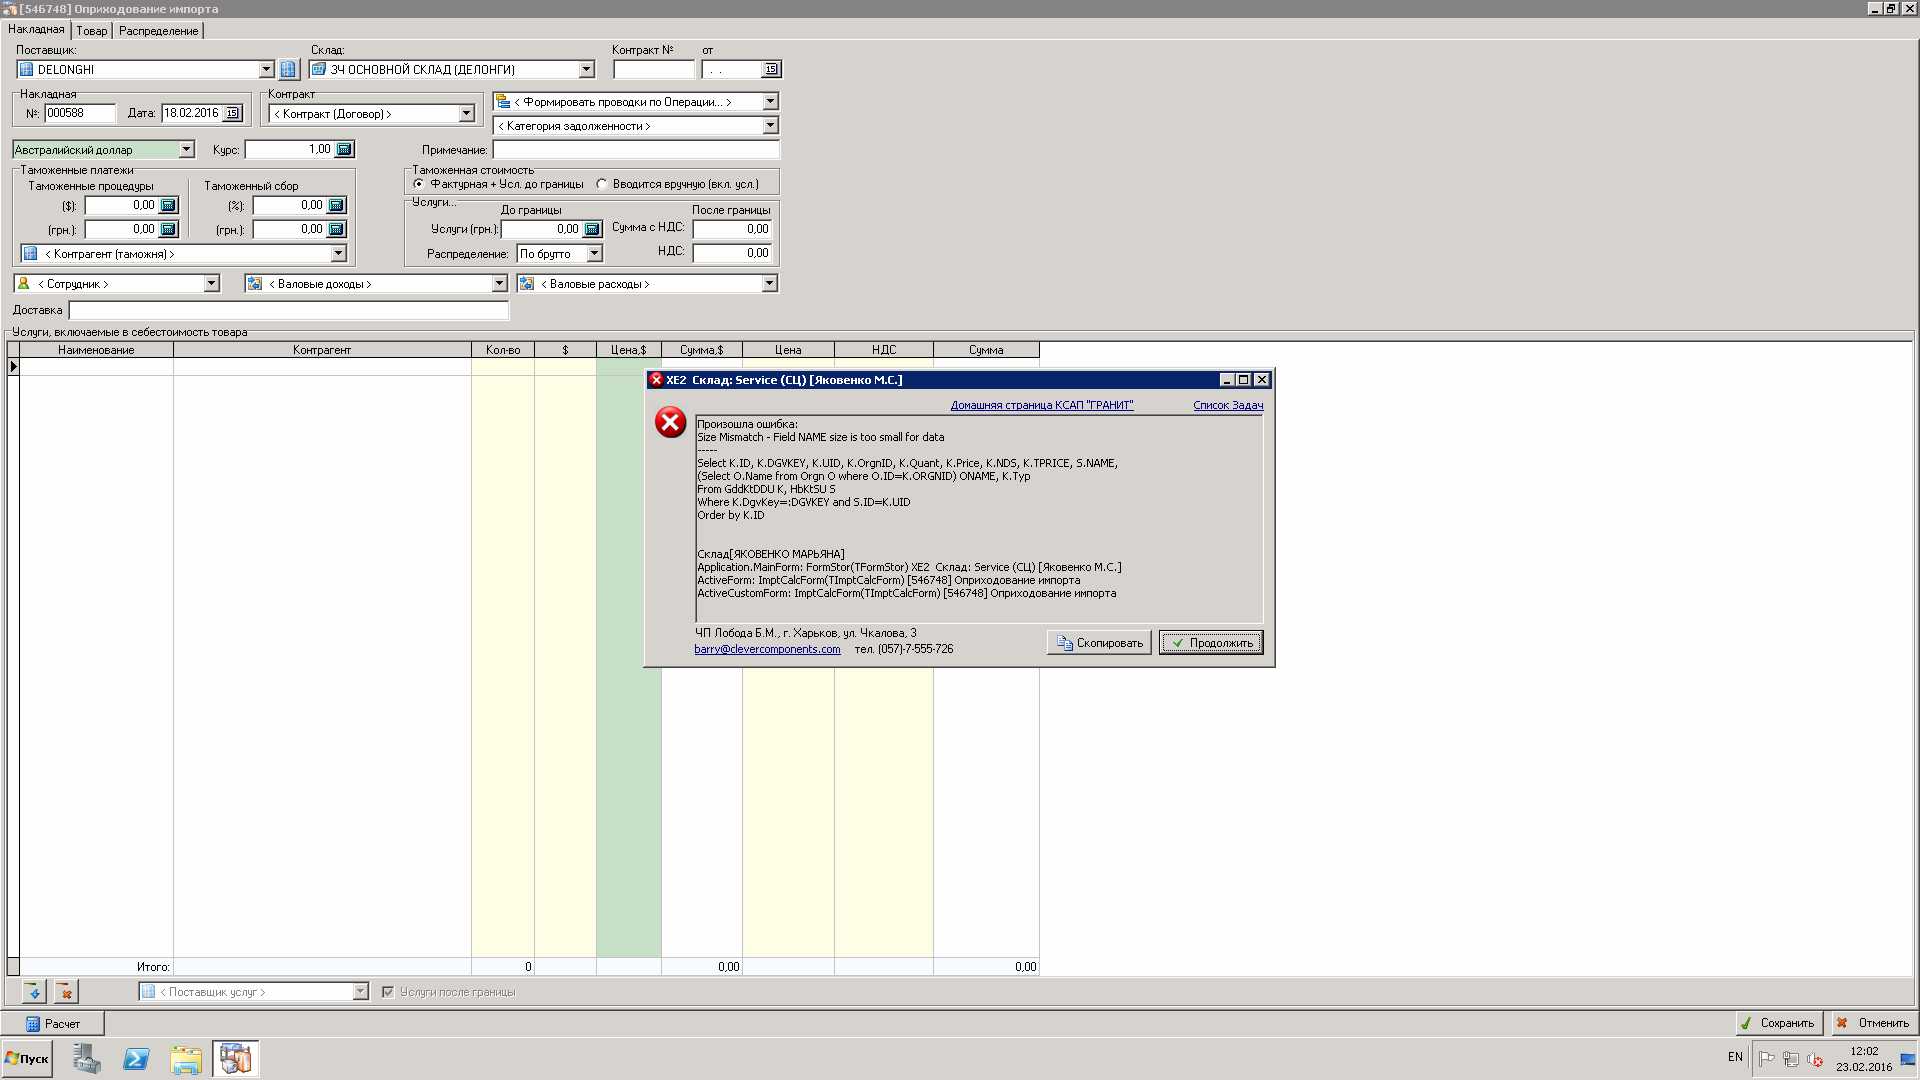This screenshot has width=1920, height=1080.
Task: Open PowerShell from the taskbar
Action: [x=136, y=1059]
